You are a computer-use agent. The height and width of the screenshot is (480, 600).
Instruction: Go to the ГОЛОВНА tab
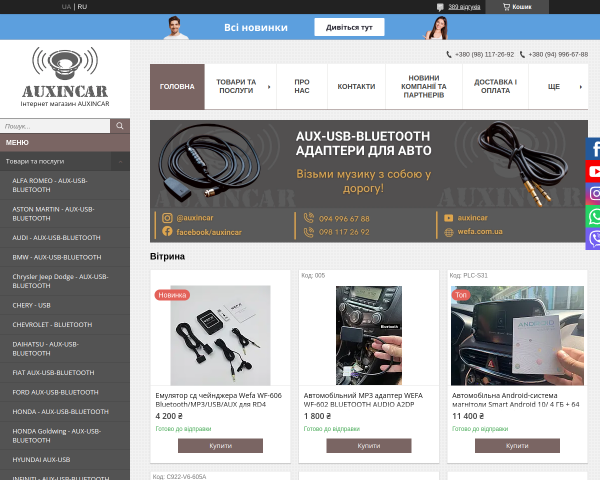click(x=177, y=87)
